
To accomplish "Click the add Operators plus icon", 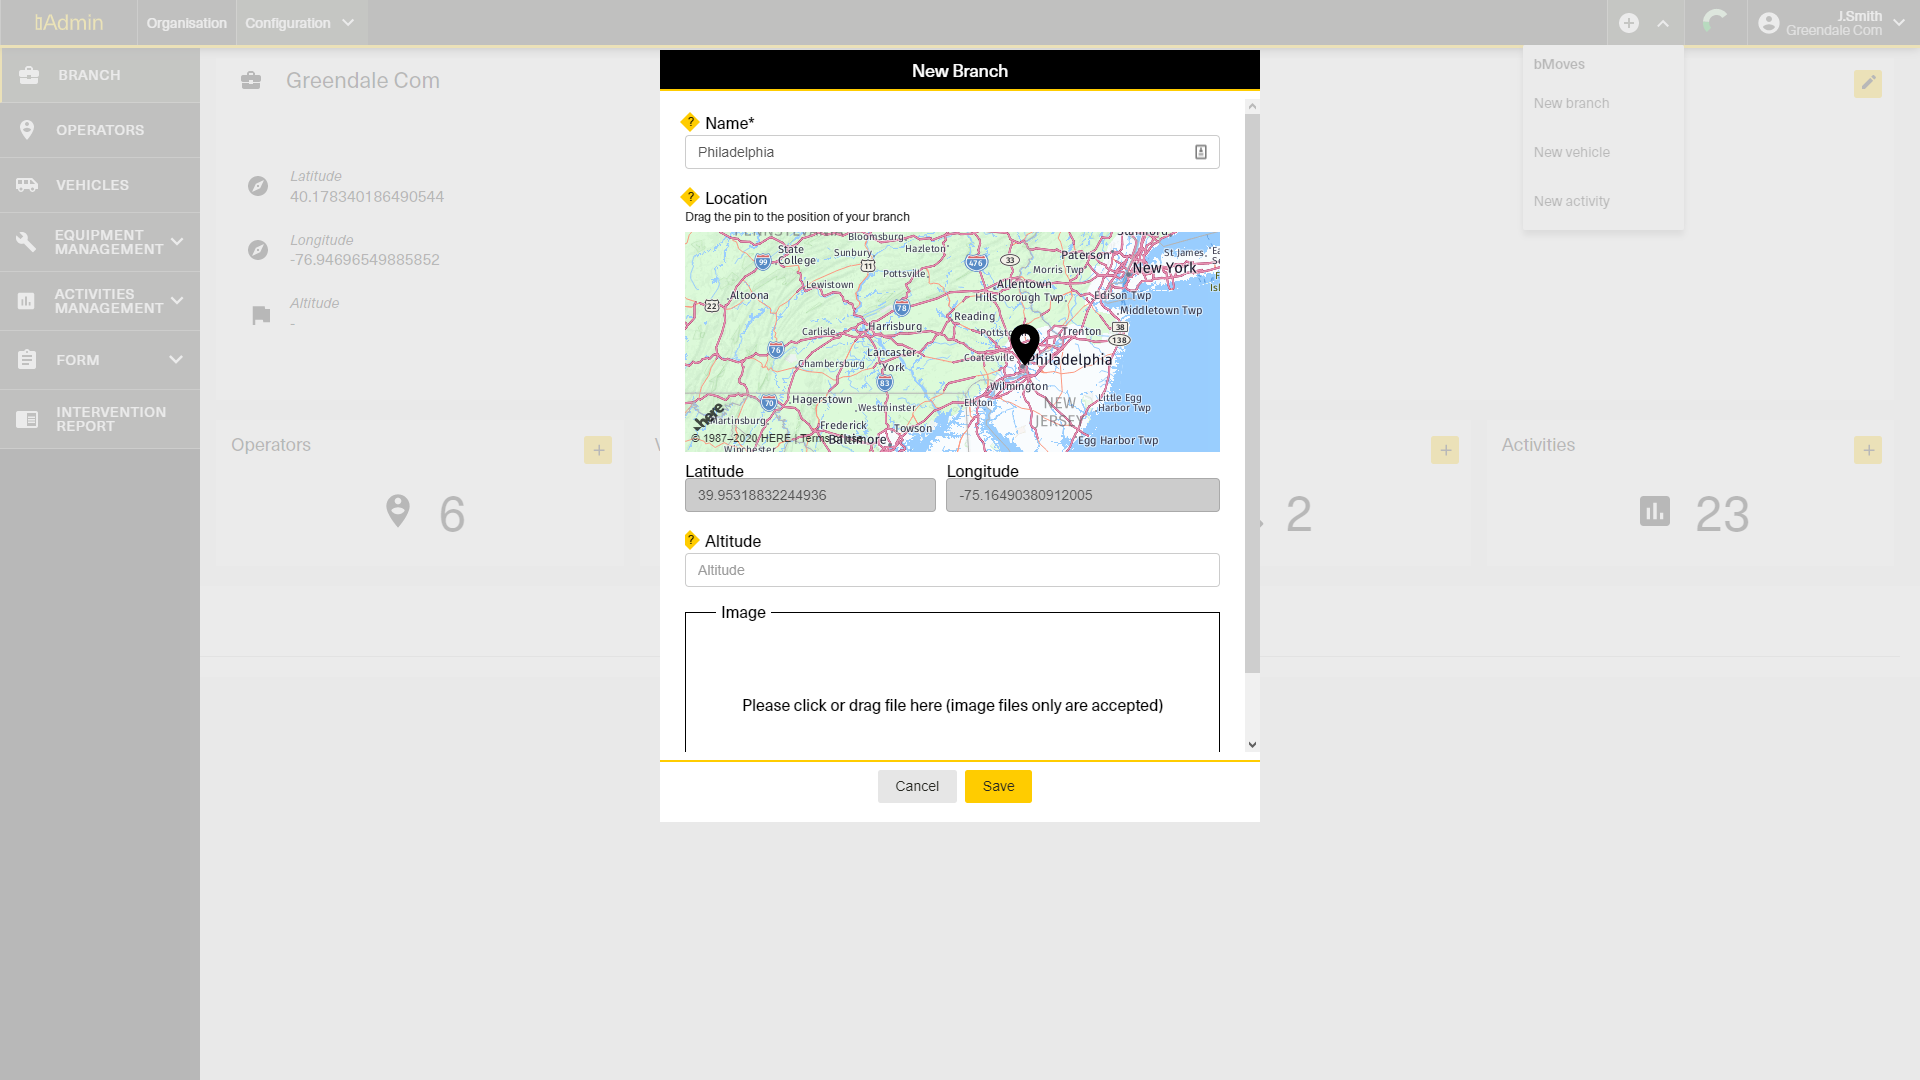I will 598,450.
